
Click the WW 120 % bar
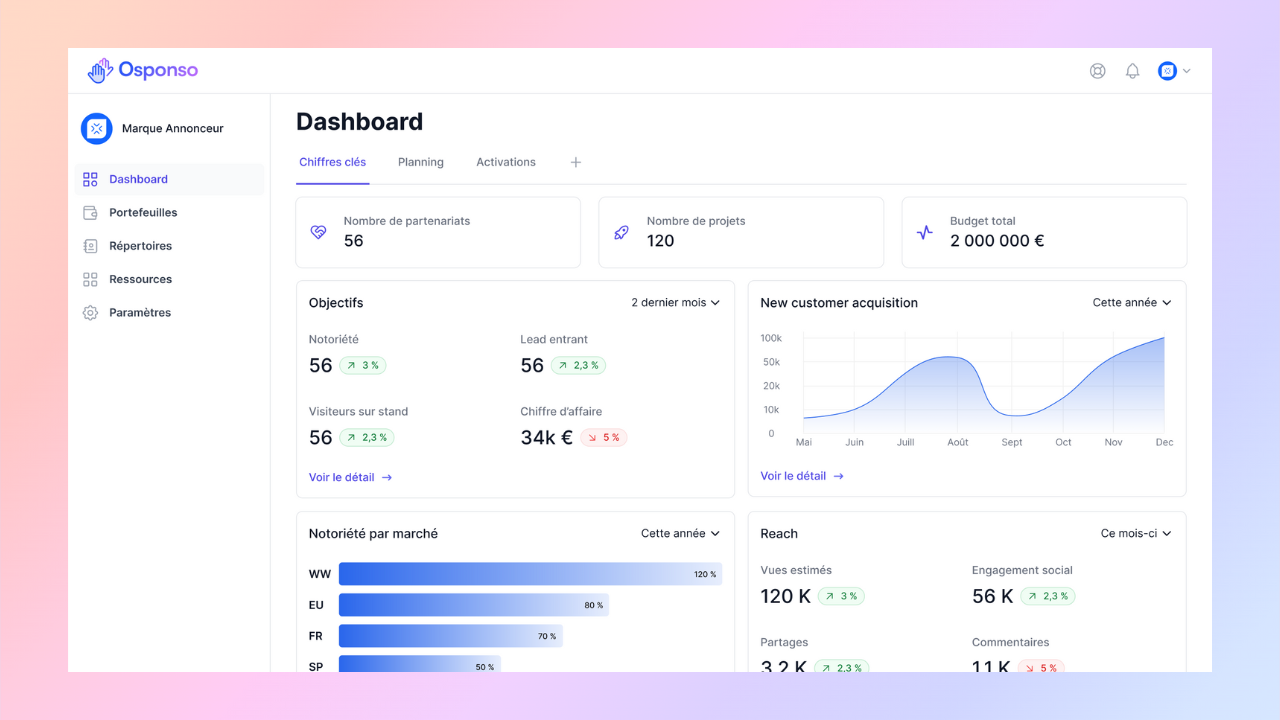coord(530,574)
